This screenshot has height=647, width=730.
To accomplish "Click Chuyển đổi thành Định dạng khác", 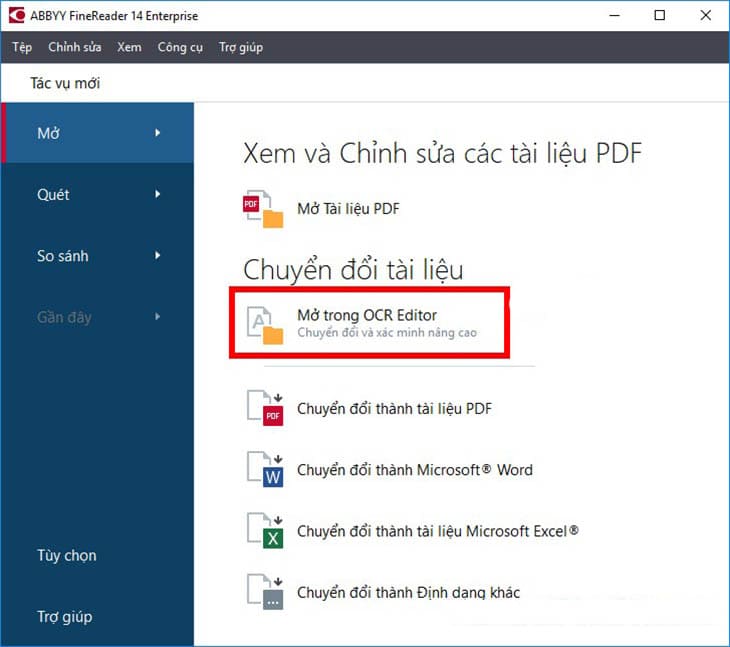I will (x=408, y=593).
